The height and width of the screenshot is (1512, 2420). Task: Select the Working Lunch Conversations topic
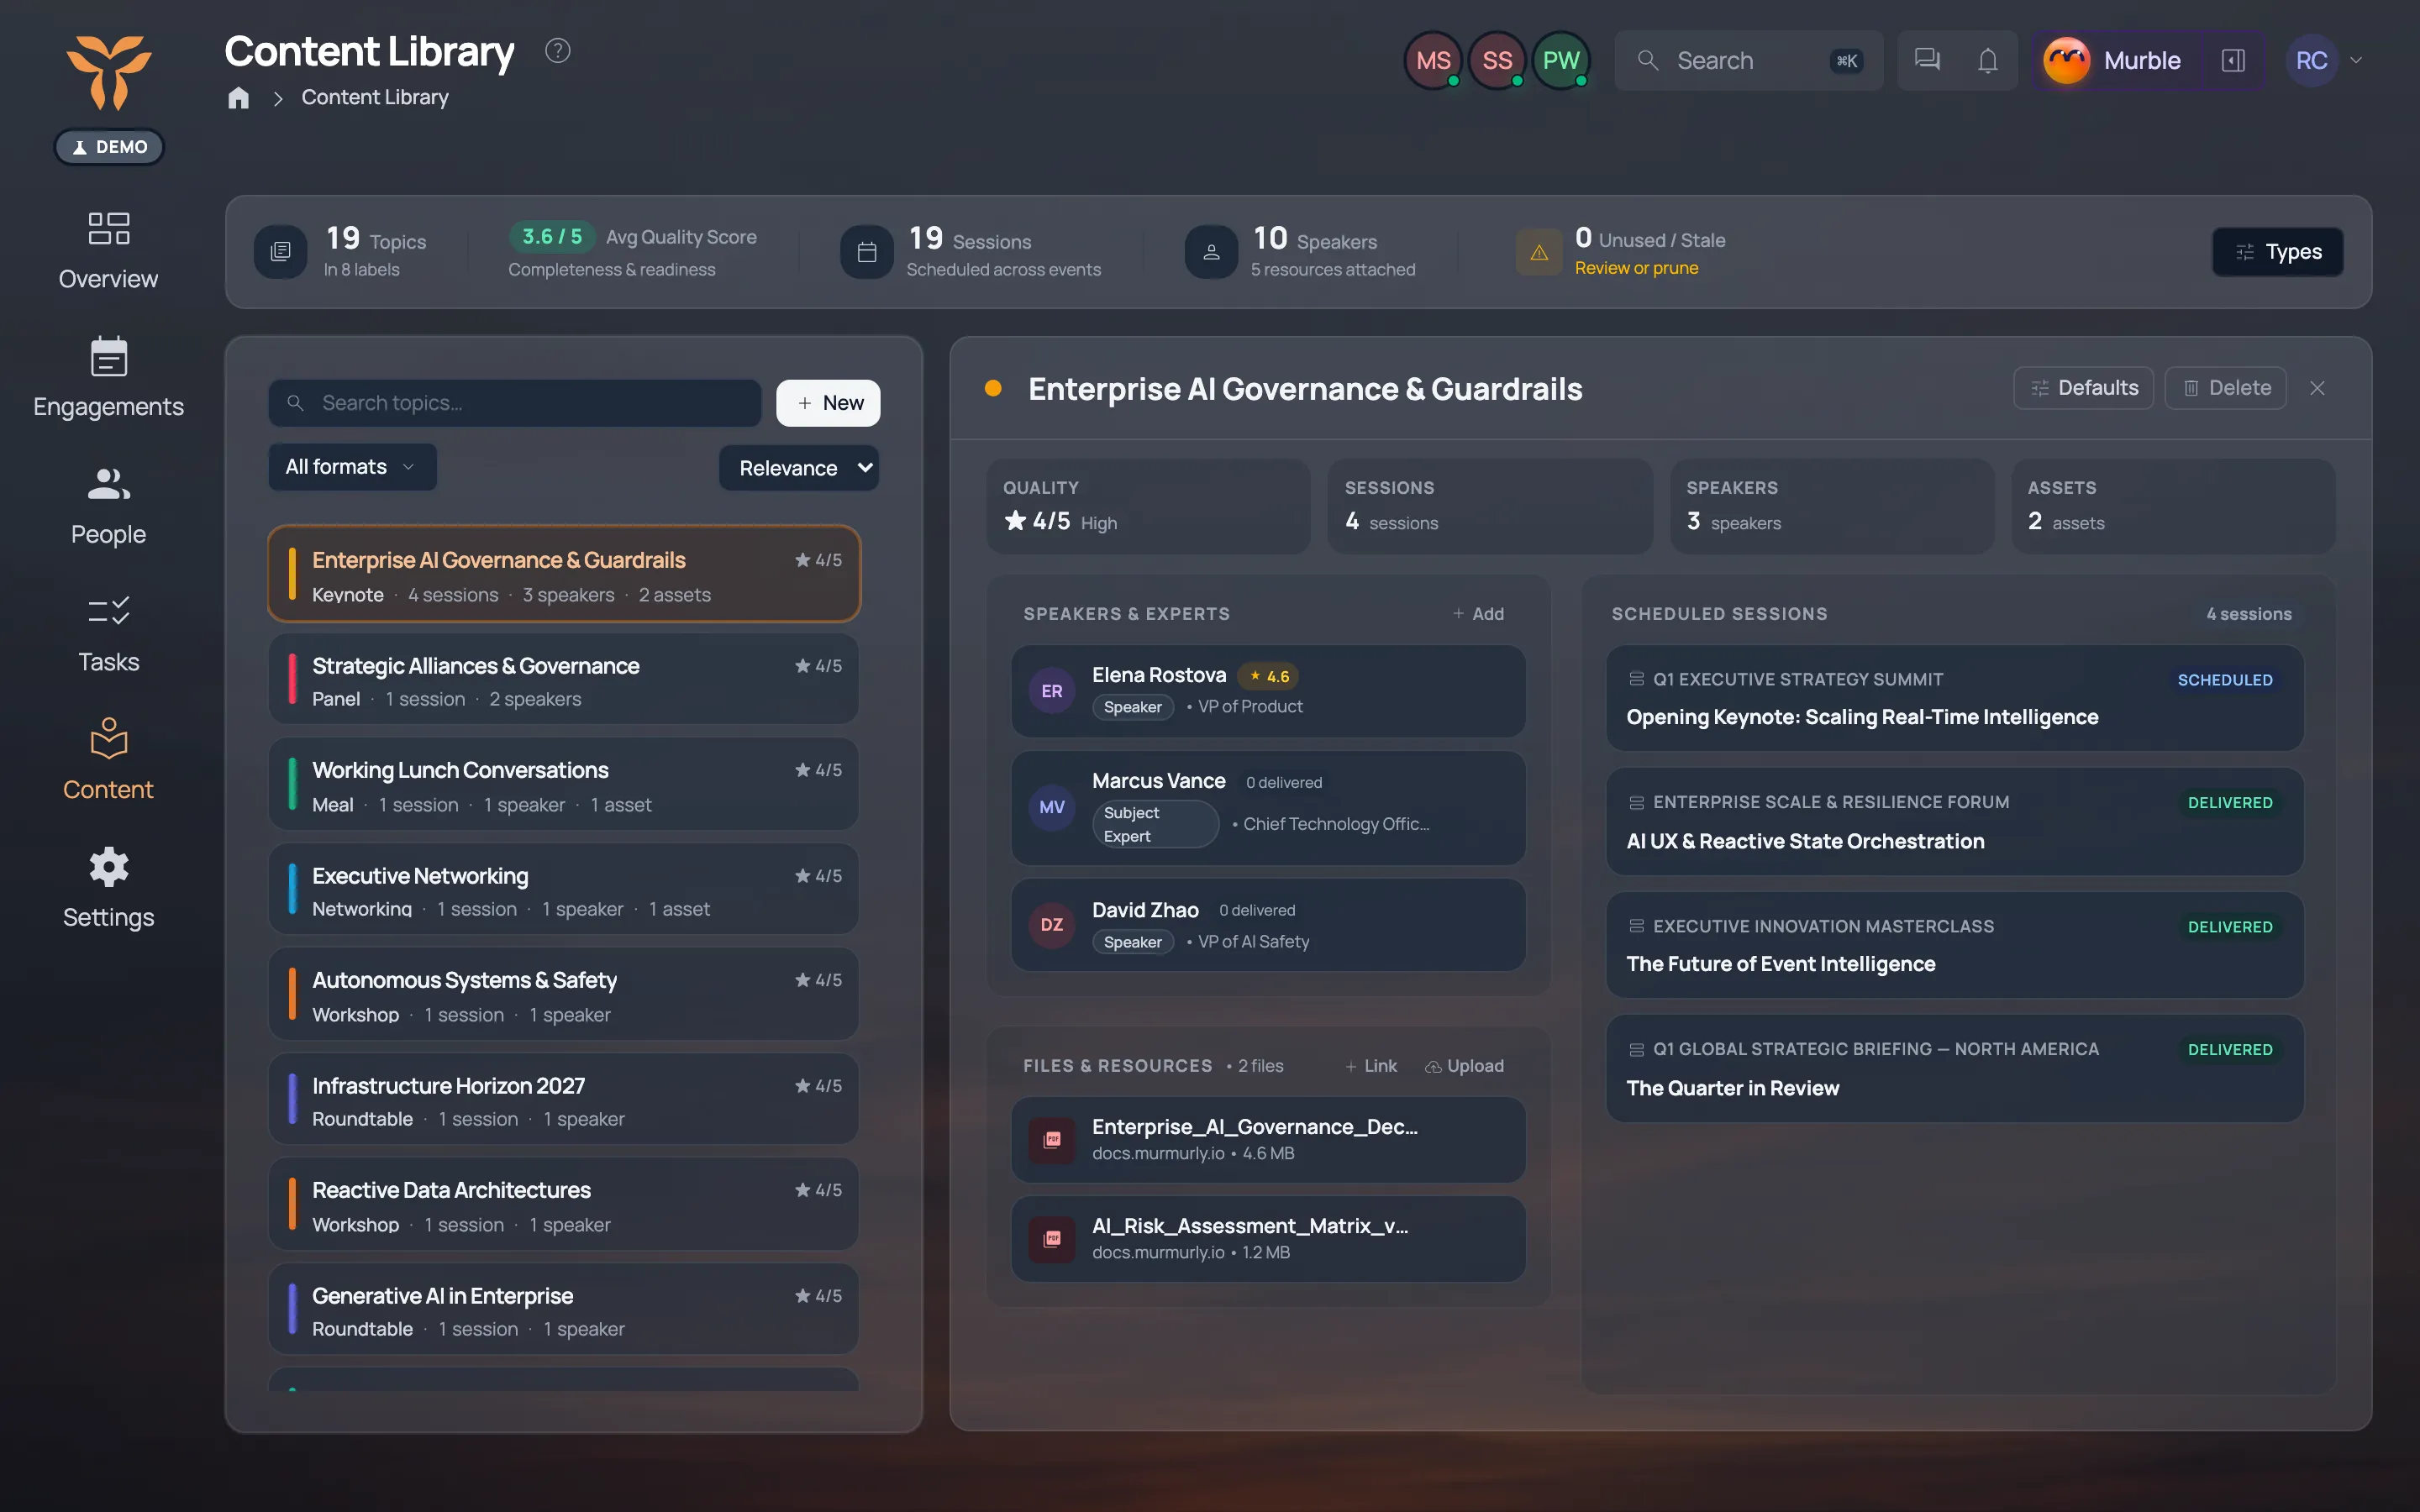[x=564, y=784]
